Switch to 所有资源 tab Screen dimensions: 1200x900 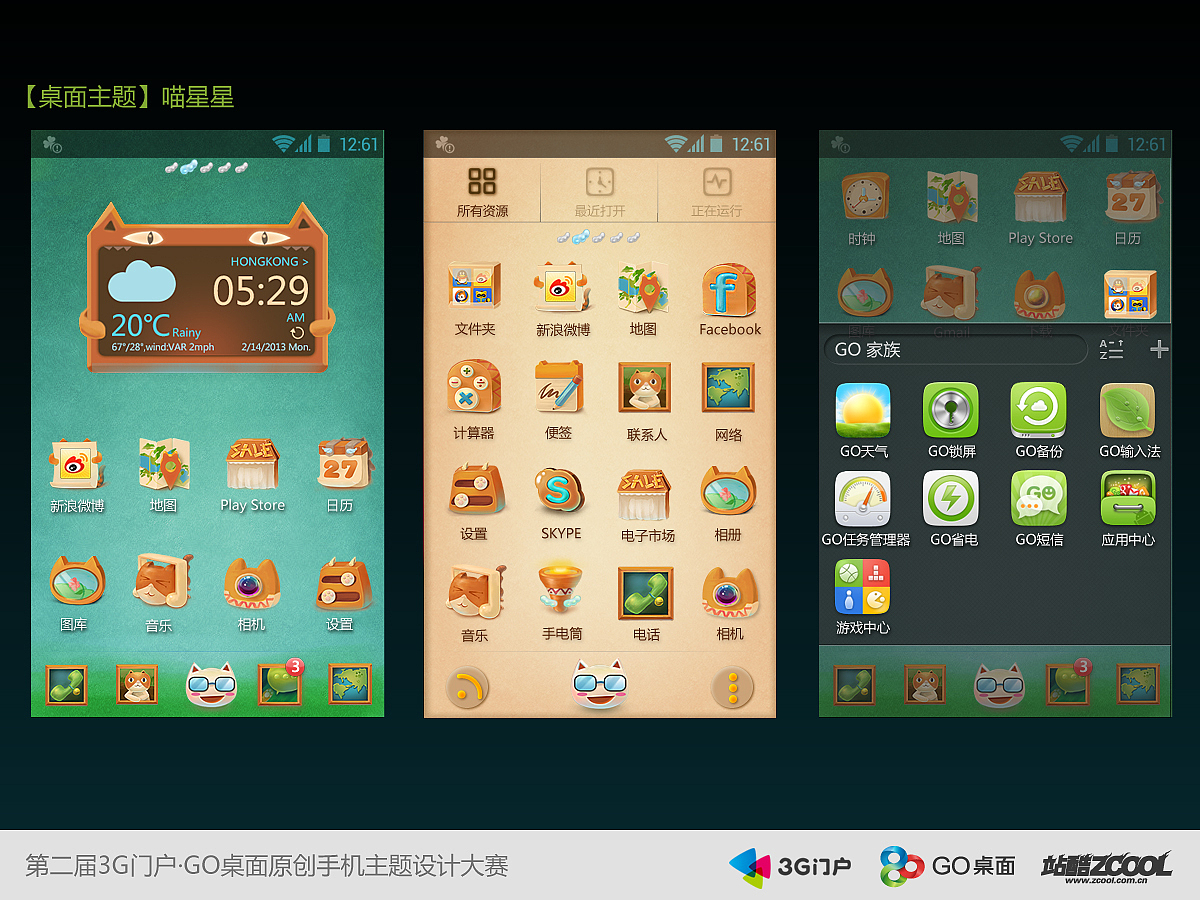(482, 191)
